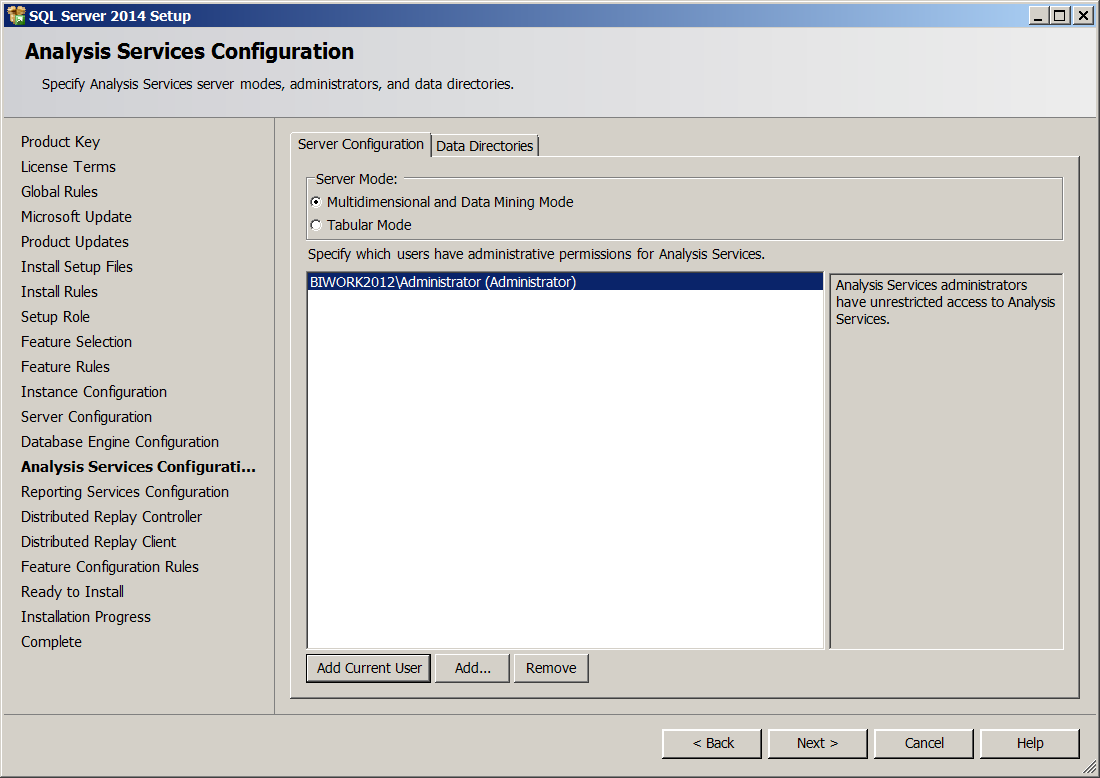Go to the Next setup page
Screen dimensions: 1100x778
(817, 743)
